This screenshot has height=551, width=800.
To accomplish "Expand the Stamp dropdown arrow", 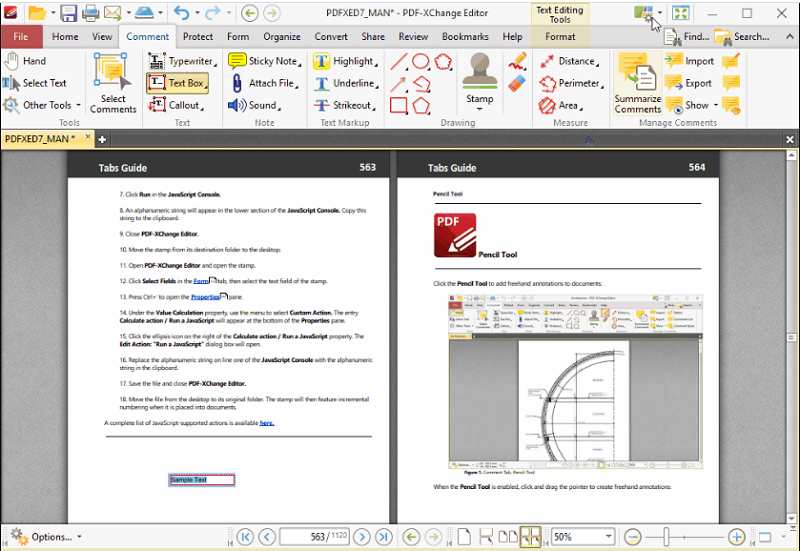I will [x=479, y=110].
